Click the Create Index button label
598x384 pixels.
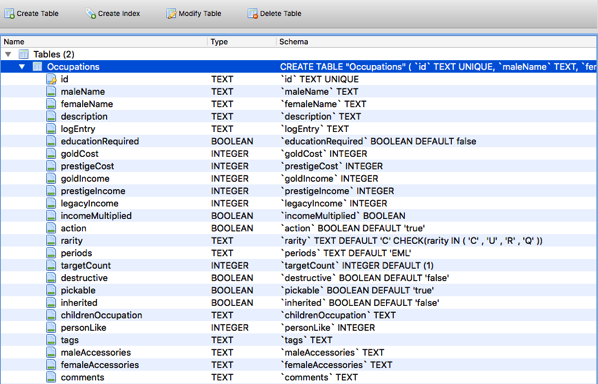point(119,13)
